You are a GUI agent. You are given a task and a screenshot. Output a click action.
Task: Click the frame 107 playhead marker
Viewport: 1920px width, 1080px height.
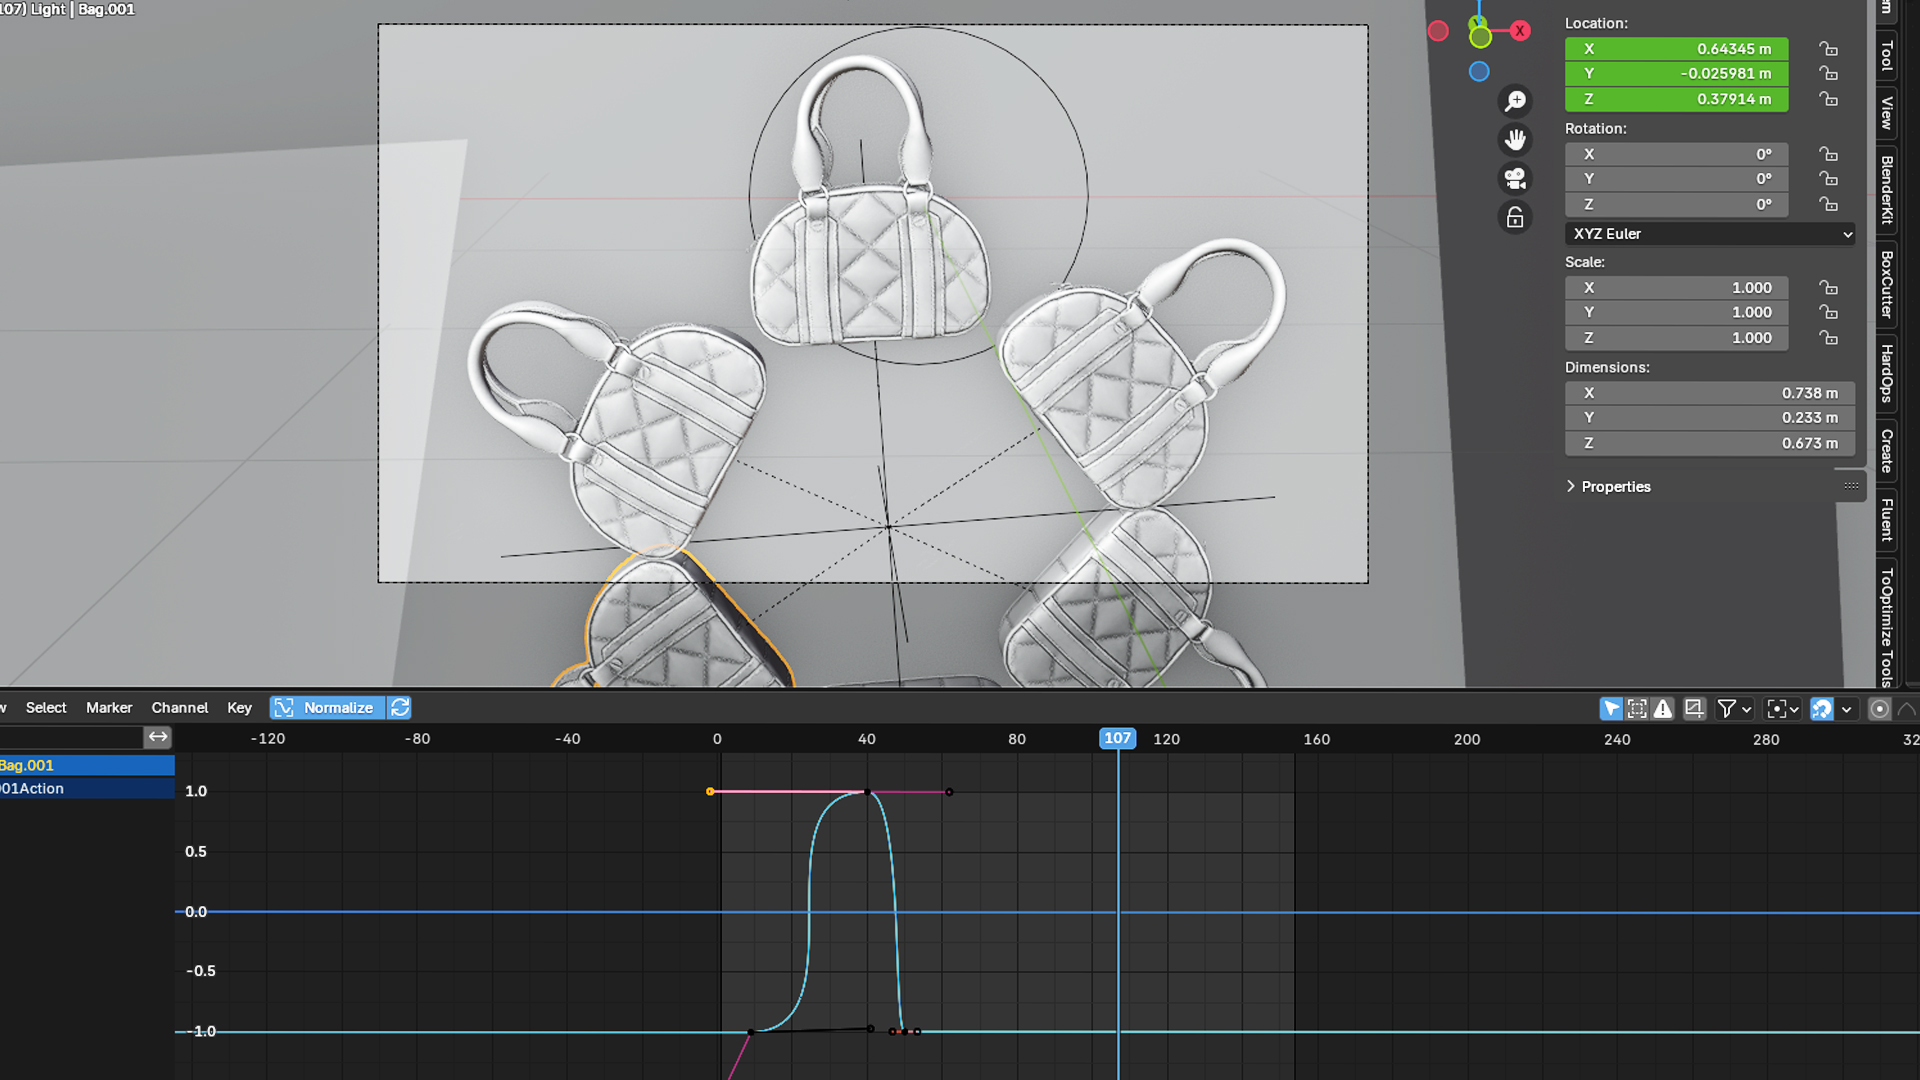[x=1117, y=739]
